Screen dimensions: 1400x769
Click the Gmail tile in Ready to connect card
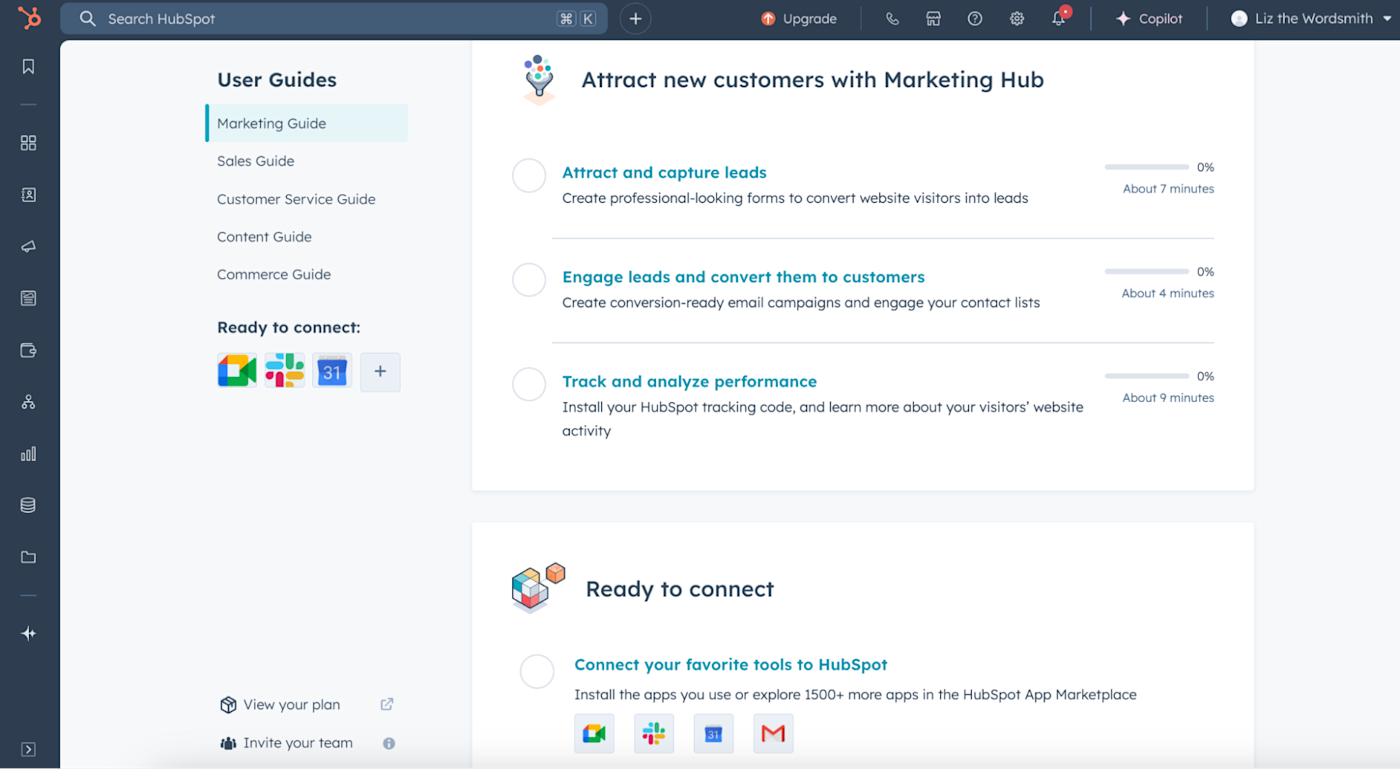point(773,733)
